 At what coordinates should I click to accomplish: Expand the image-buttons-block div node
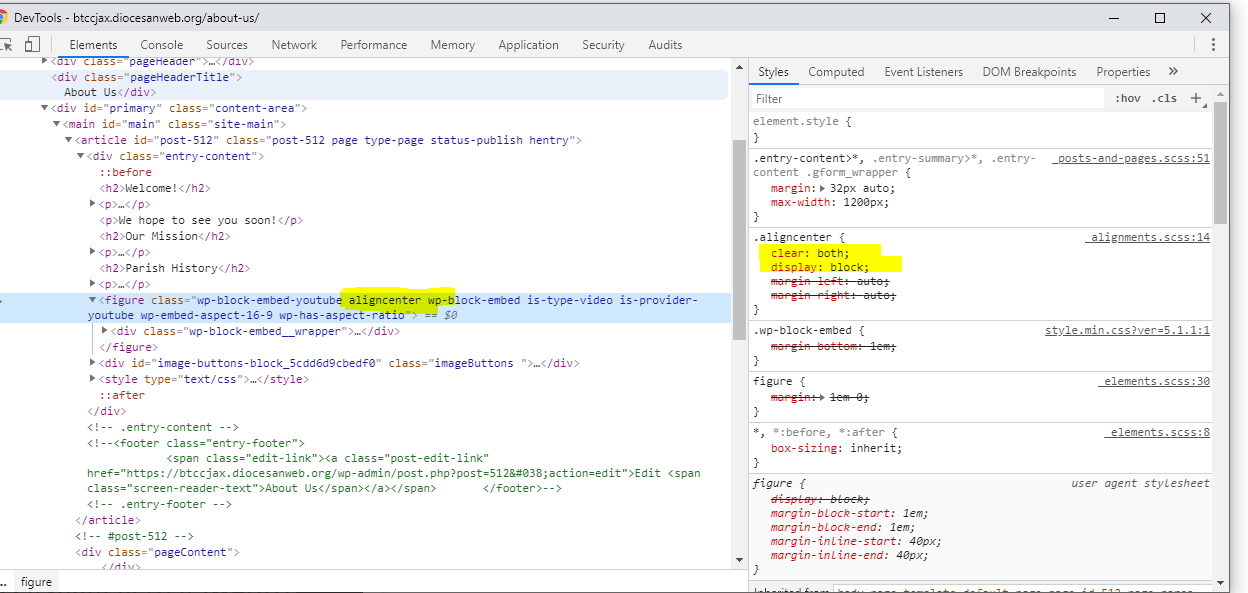[x=93, y=363]
